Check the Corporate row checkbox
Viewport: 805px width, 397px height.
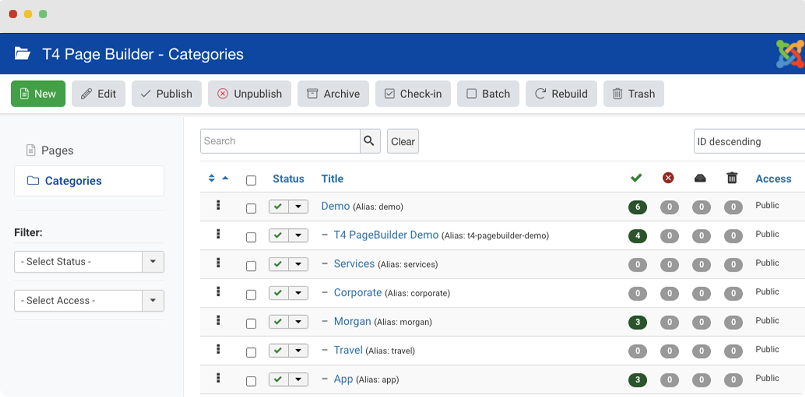251,295
